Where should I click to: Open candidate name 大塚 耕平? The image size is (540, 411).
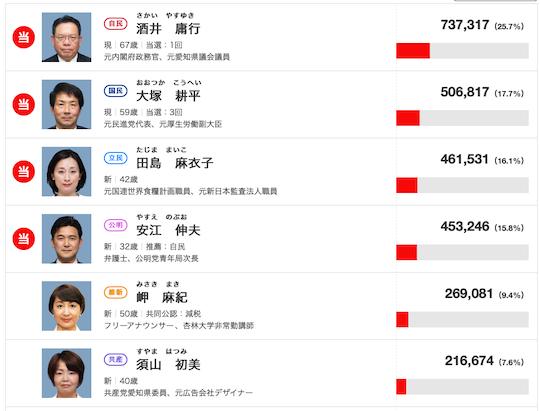tap(168, 95)
